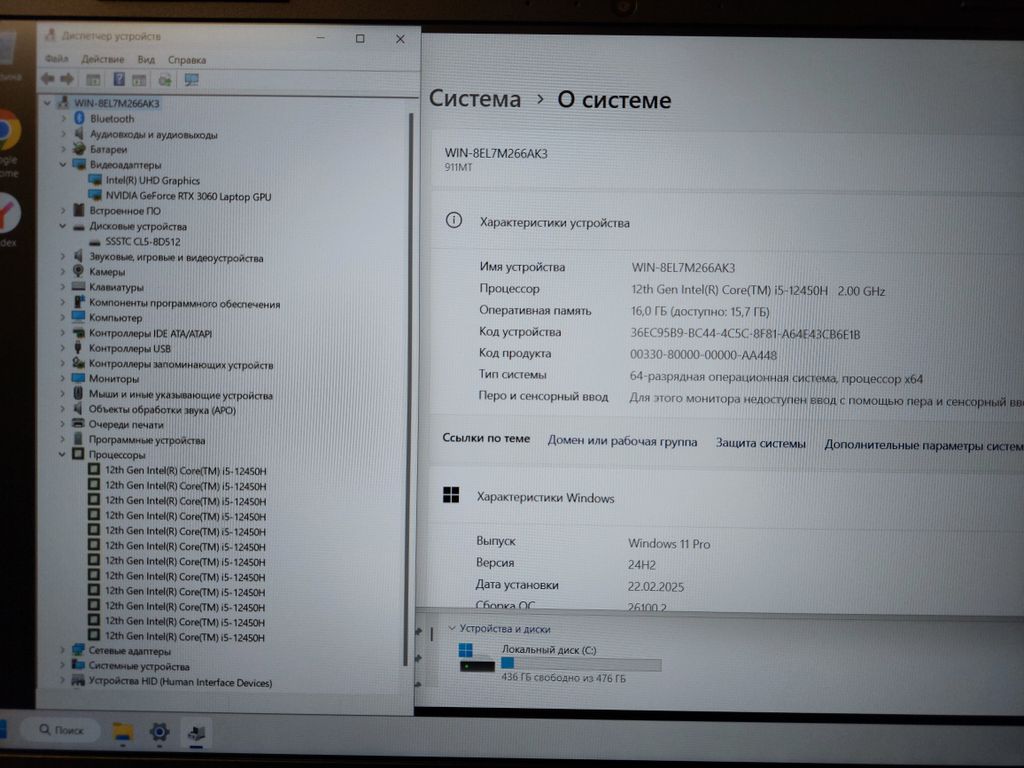Click the Системные устройства category icon
The height and width of the screenshot is (768, 1024).
click(x=78, y=665)
